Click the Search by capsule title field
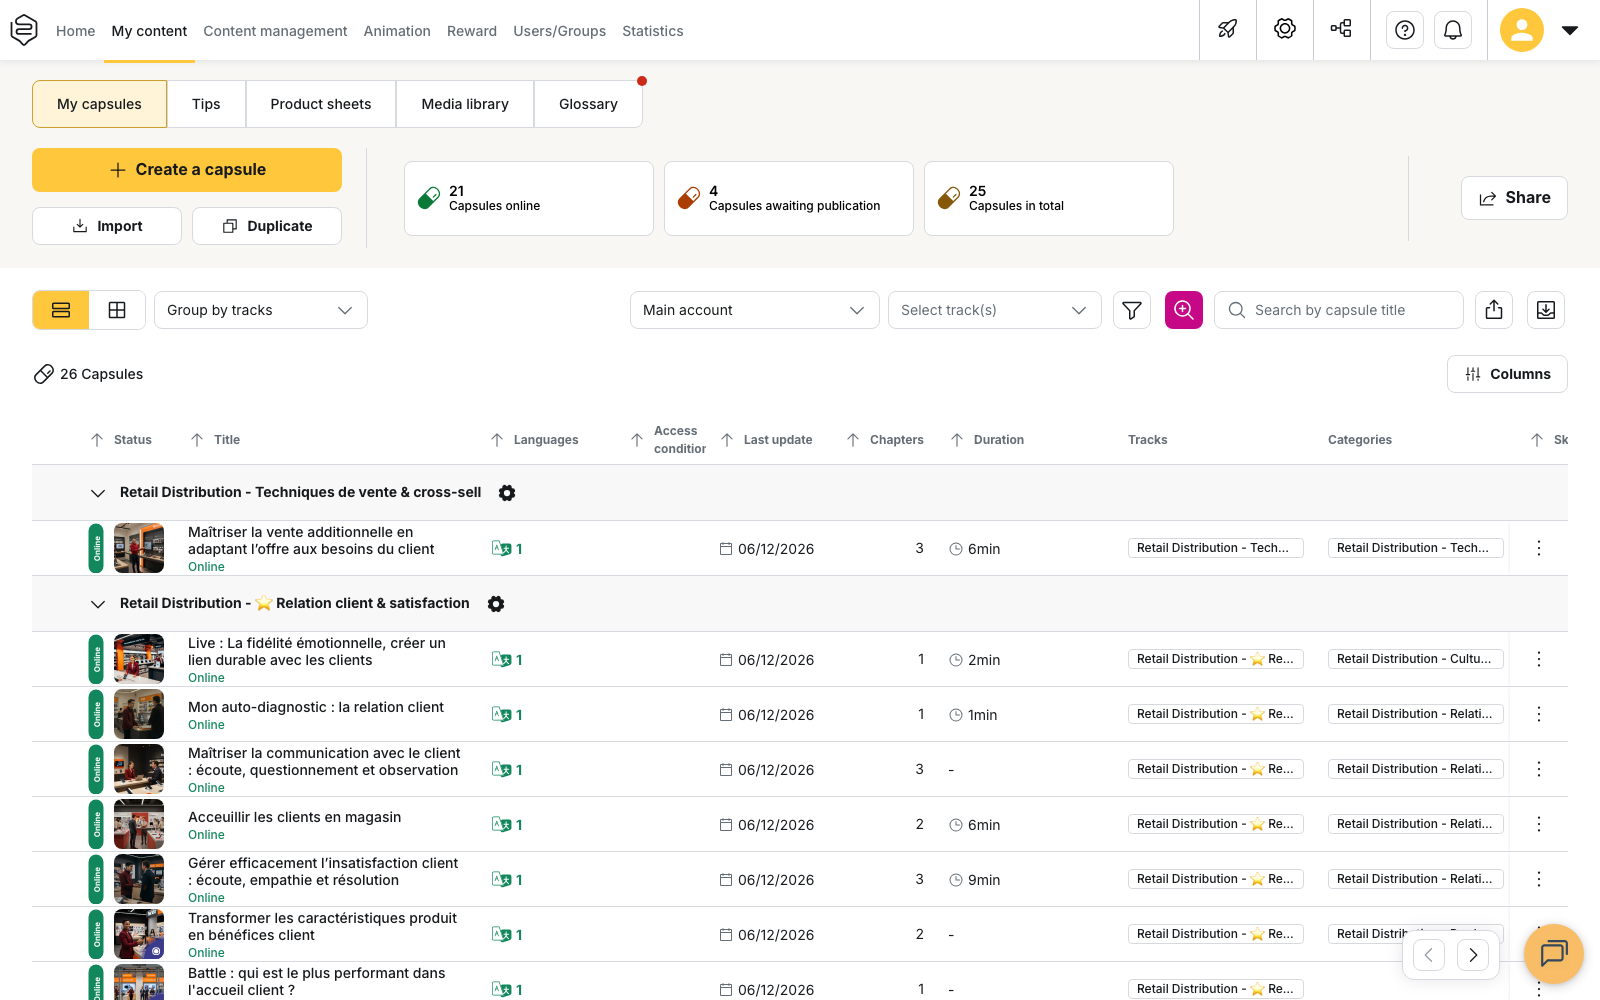 point(1339,310)
